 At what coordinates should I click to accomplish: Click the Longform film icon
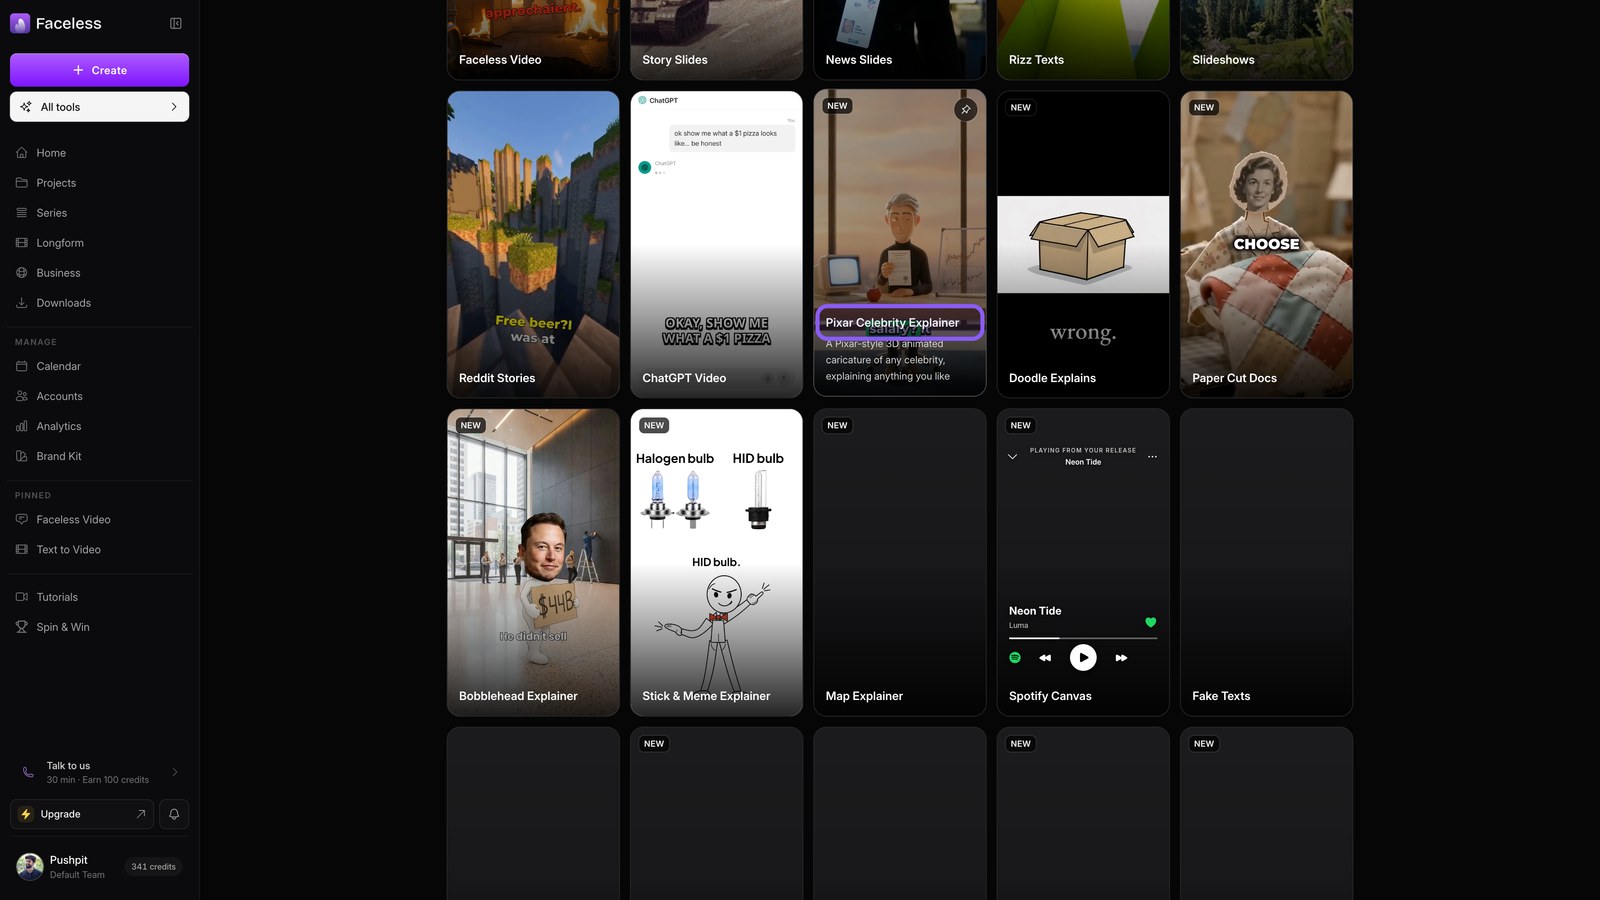click(x=22, y=243)
